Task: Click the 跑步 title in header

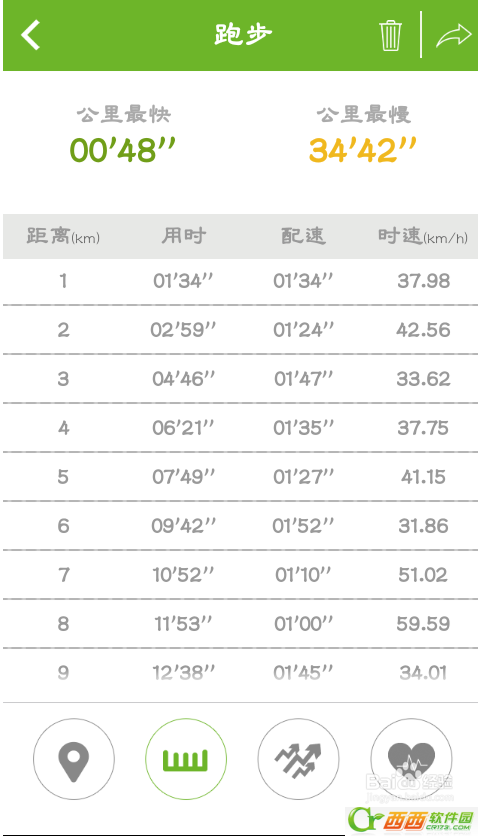Action: [243, 35]
